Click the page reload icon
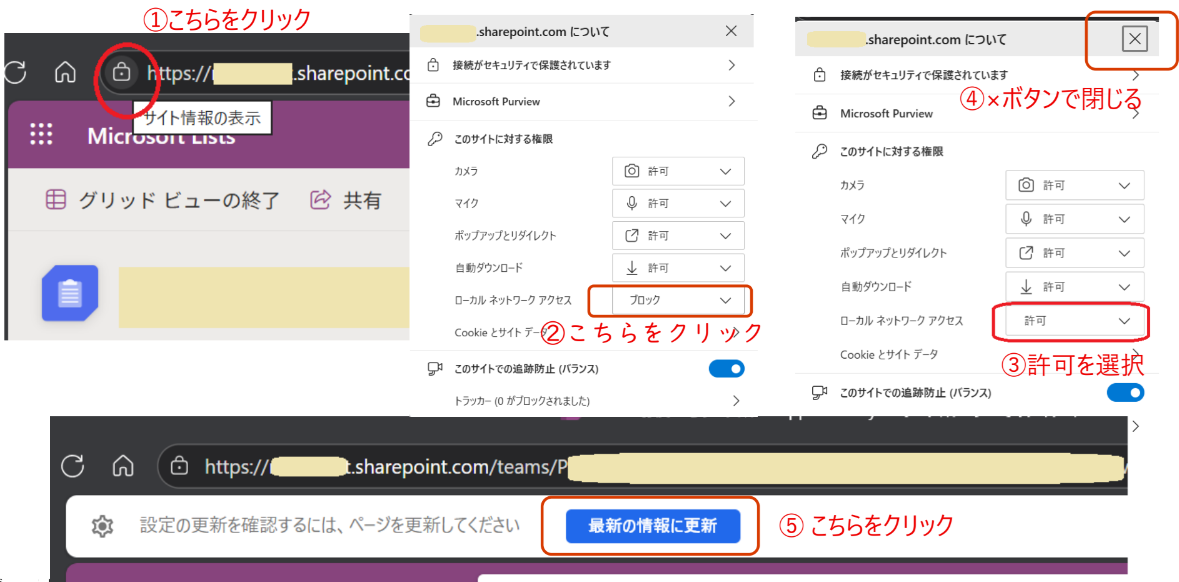 point(16,72)
